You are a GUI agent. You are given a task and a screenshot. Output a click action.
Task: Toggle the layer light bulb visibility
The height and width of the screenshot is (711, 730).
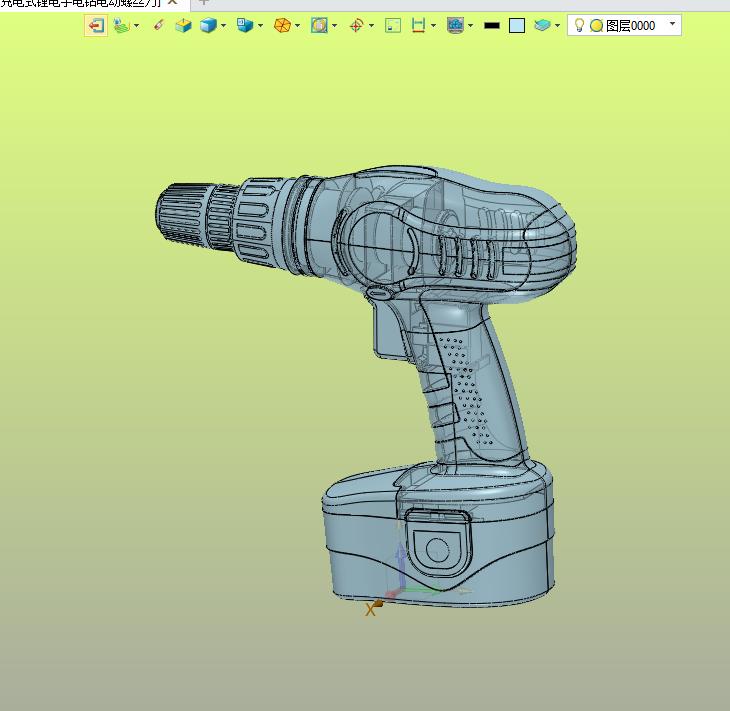tap(579, 25)
